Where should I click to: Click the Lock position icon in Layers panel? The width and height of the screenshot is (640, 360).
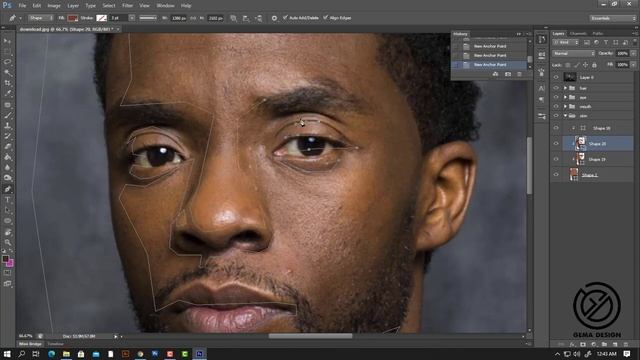pos(585,65)
